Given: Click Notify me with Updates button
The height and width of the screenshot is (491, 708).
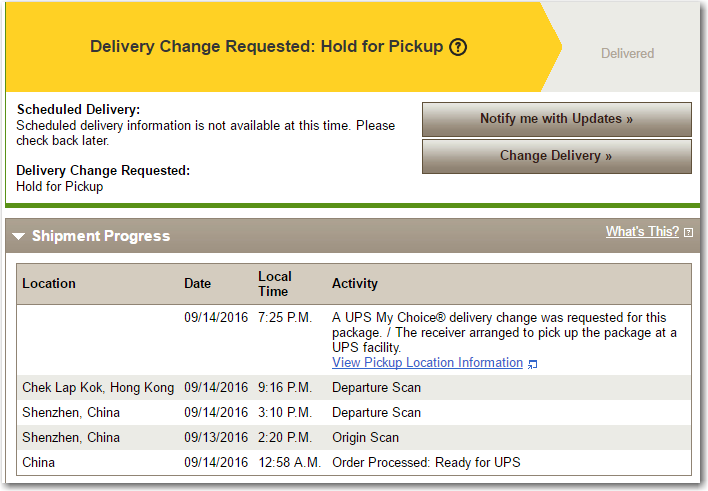Looking at the screenshot, I should (556, 119).
